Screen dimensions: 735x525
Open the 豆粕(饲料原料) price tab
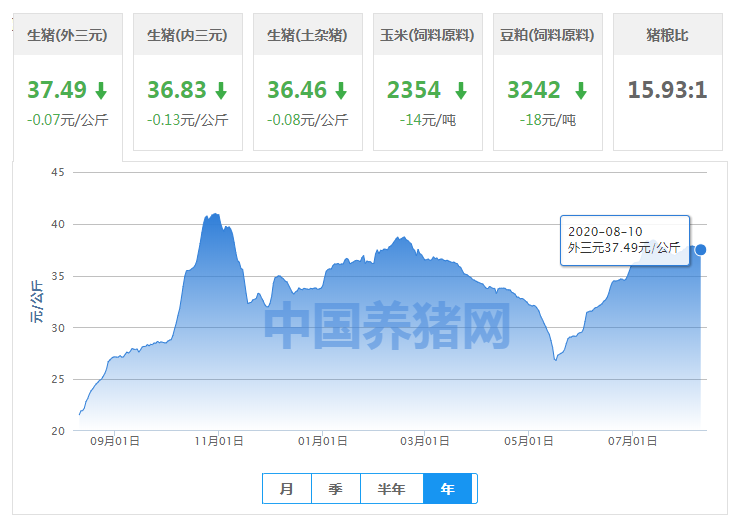(548, 82)
